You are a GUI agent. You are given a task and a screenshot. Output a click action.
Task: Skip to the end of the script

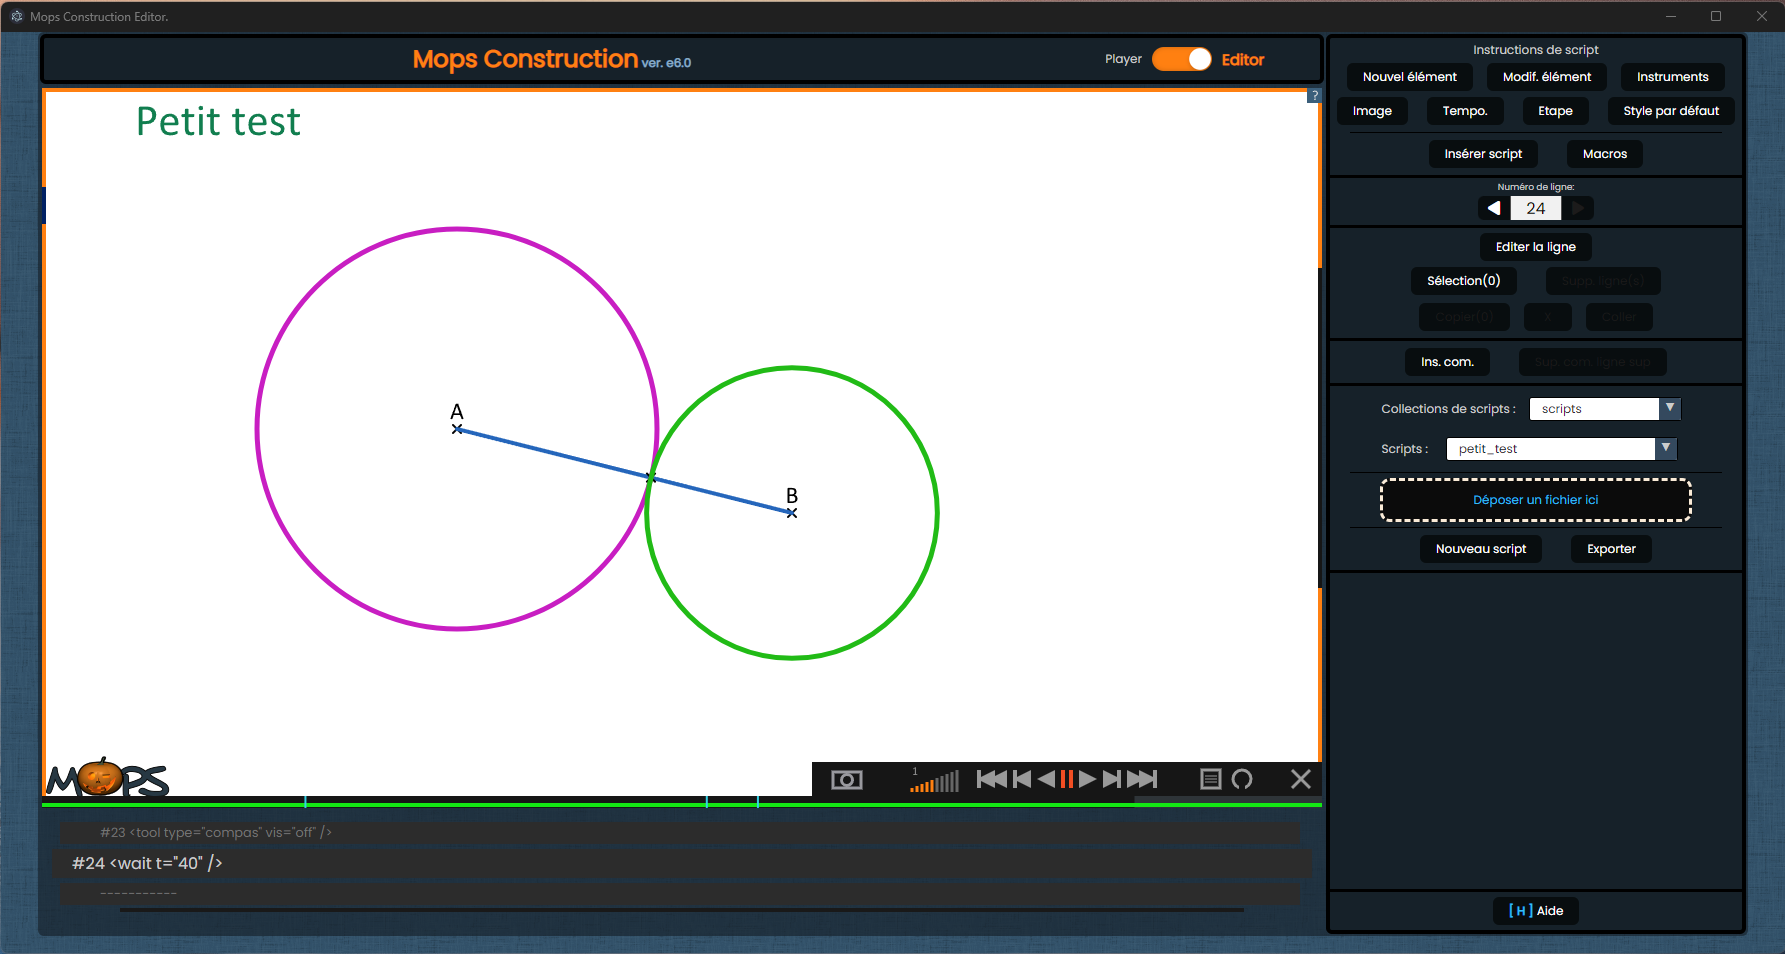(x=1143, y=779)
